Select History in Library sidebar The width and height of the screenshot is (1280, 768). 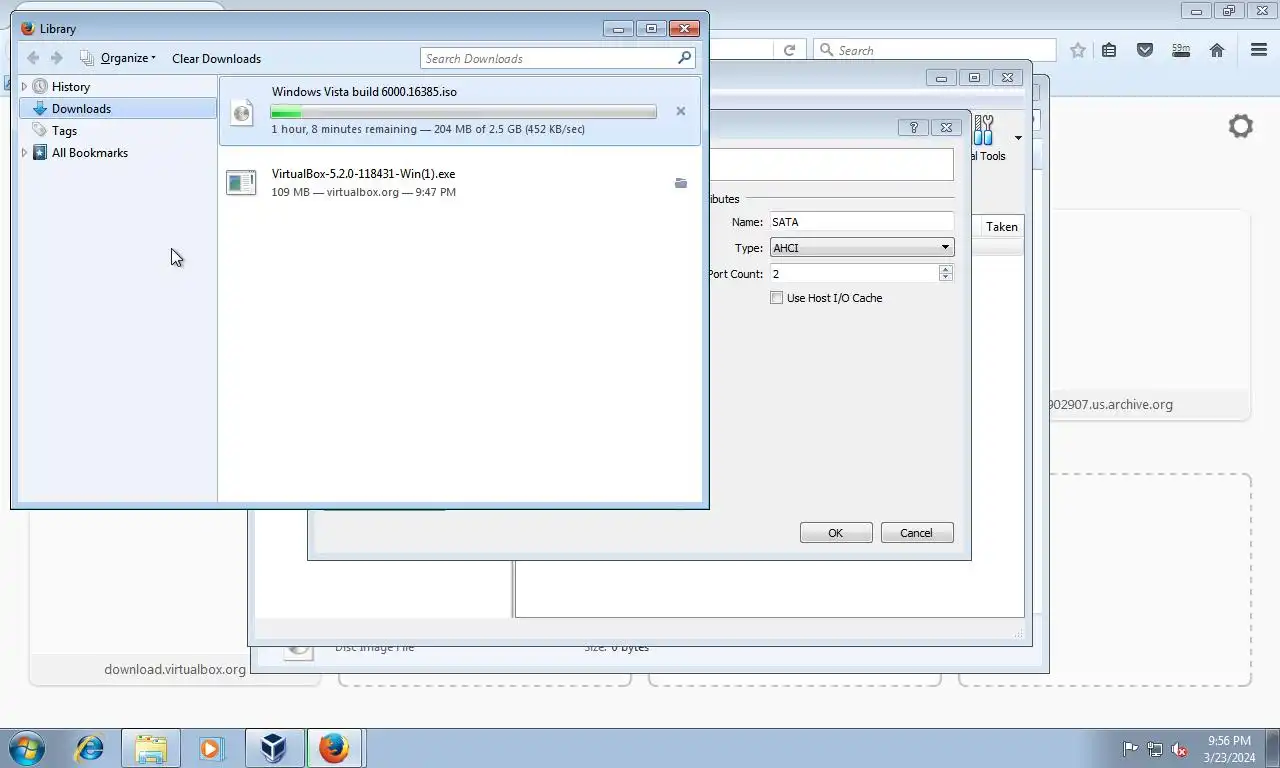71,87
